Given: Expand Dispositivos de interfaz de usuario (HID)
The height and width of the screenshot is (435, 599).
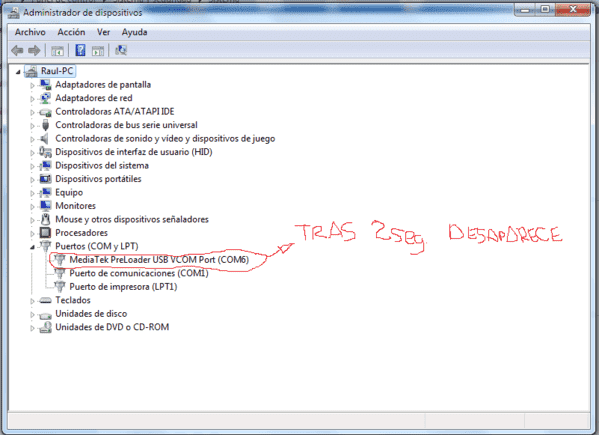Looking at the screenshot, I should (32, 153).
